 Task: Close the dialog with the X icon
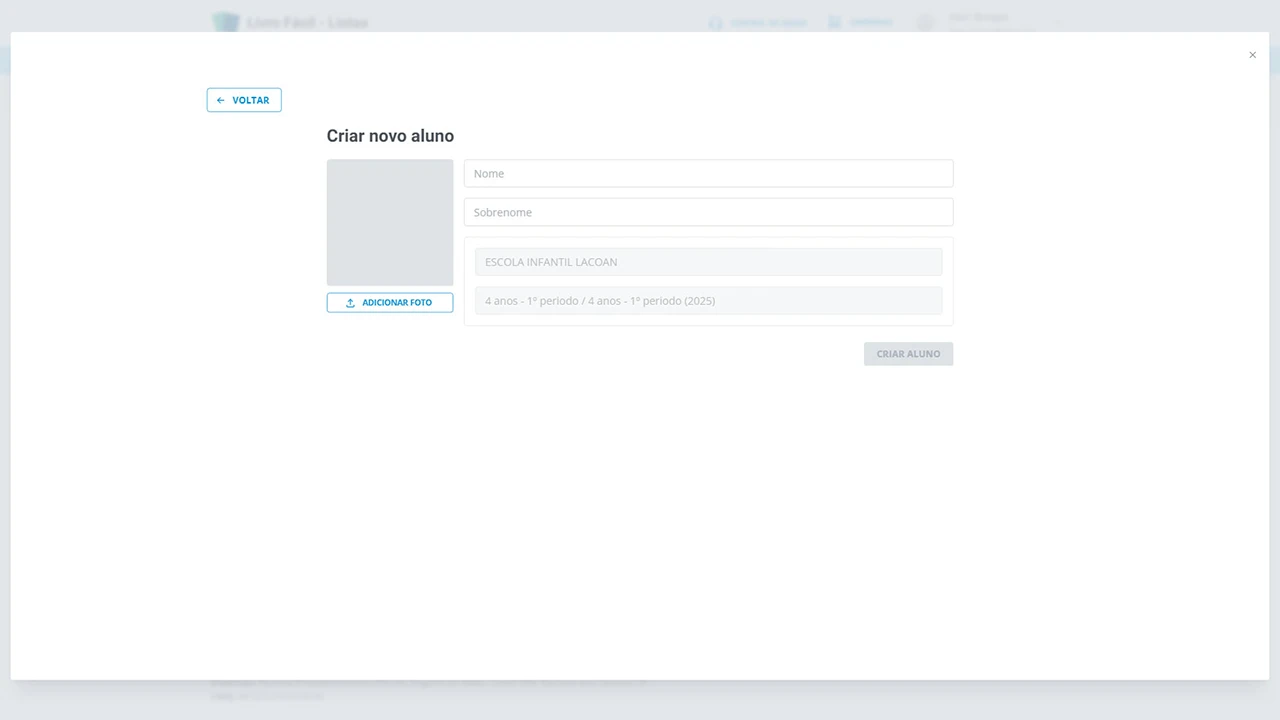click(x=1252, y=55)
